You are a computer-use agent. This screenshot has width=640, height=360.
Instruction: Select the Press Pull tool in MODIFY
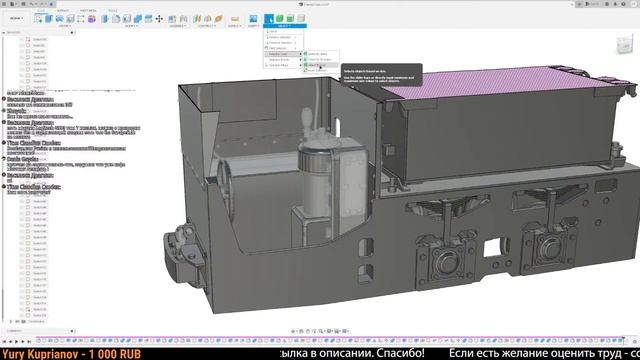pyautogui.click(x=105, y=19)
